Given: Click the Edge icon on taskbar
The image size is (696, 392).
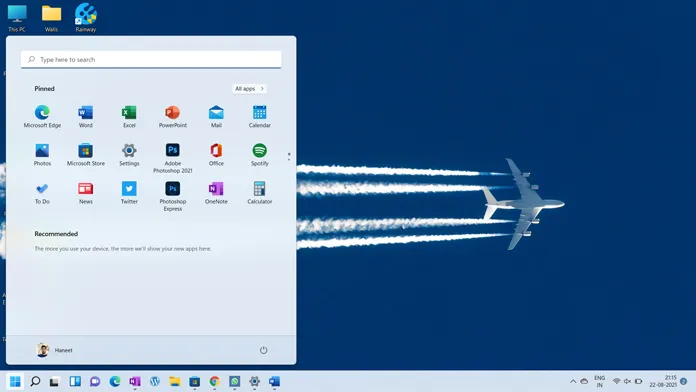Looking at the screenshot, I should click(115, 381).
